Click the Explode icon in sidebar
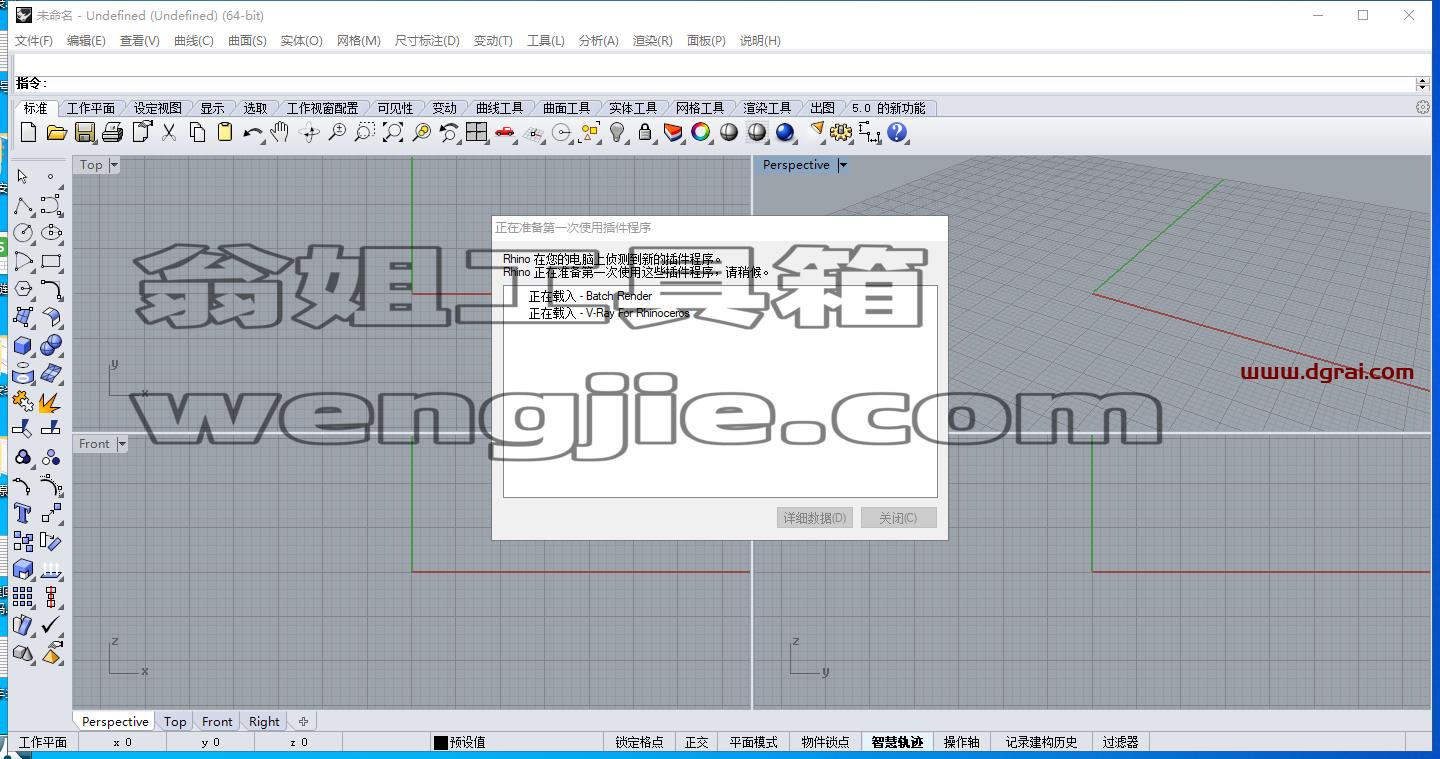Image resolution: width=1440 pixels, height=759 pixels. (x=51, y=401)
